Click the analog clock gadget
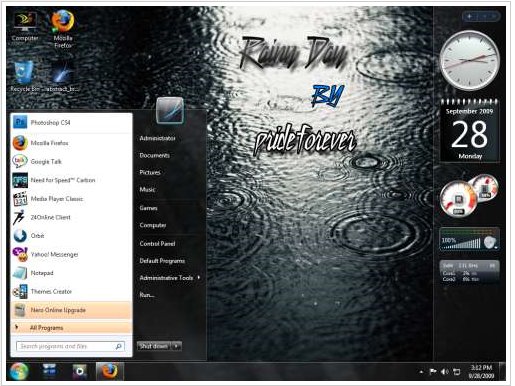Viewport: 515px width, 386px height. (x=469, y=60)
